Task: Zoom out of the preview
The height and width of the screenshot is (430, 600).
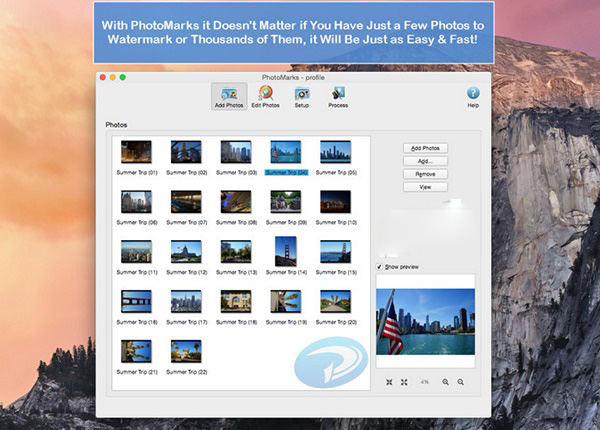Action: (x=461, y=382)
